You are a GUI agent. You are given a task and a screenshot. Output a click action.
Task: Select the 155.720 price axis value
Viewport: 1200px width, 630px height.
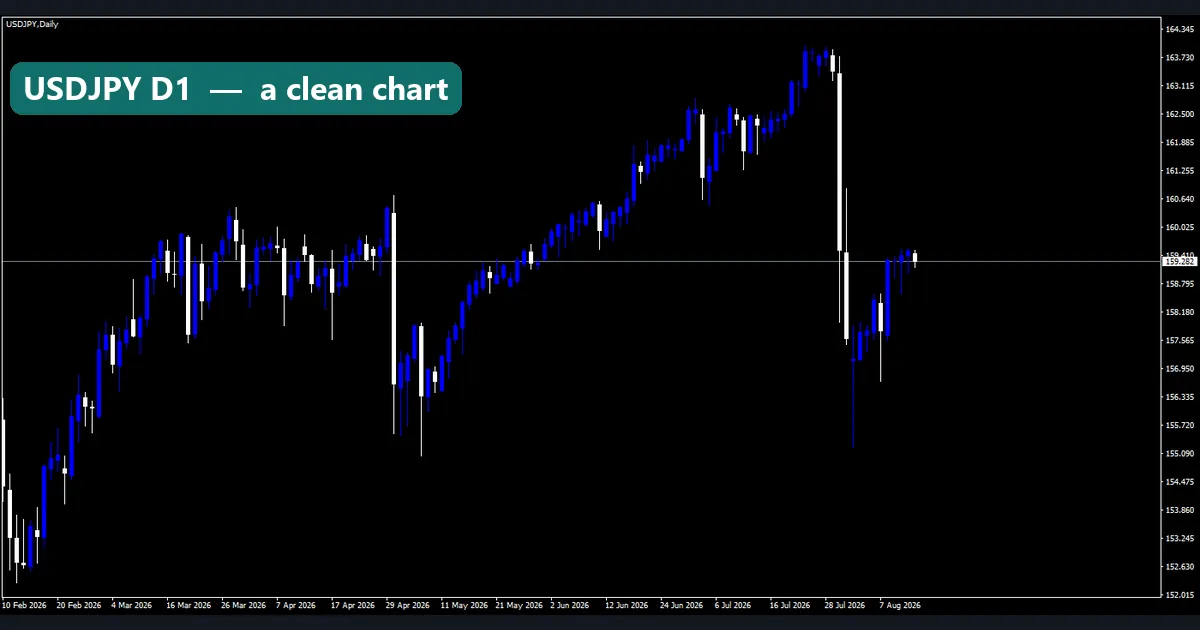[x=1180, y=425]
